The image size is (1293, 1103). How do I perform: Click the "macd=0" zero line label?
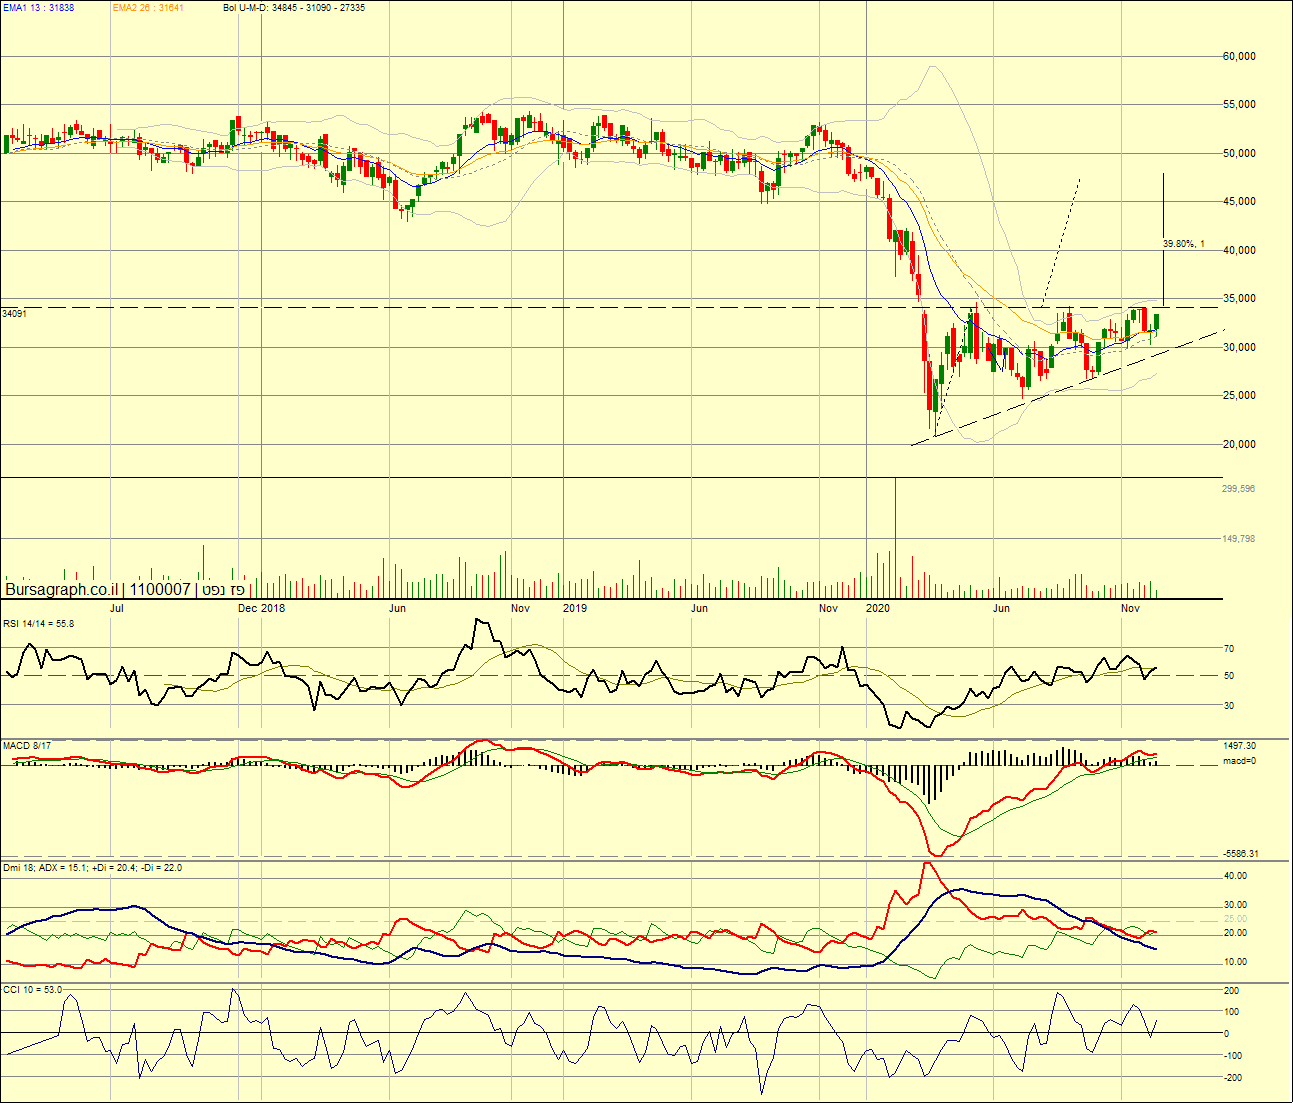pyautogui.click(x=1239, y=761)
